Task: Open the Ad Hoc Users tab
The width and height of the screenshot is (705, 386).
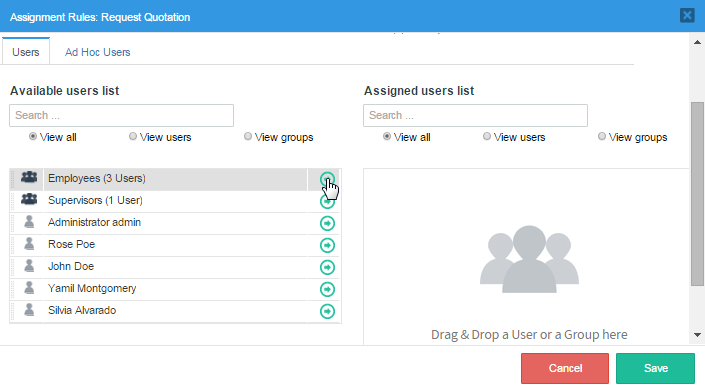Action: [98, 52]
